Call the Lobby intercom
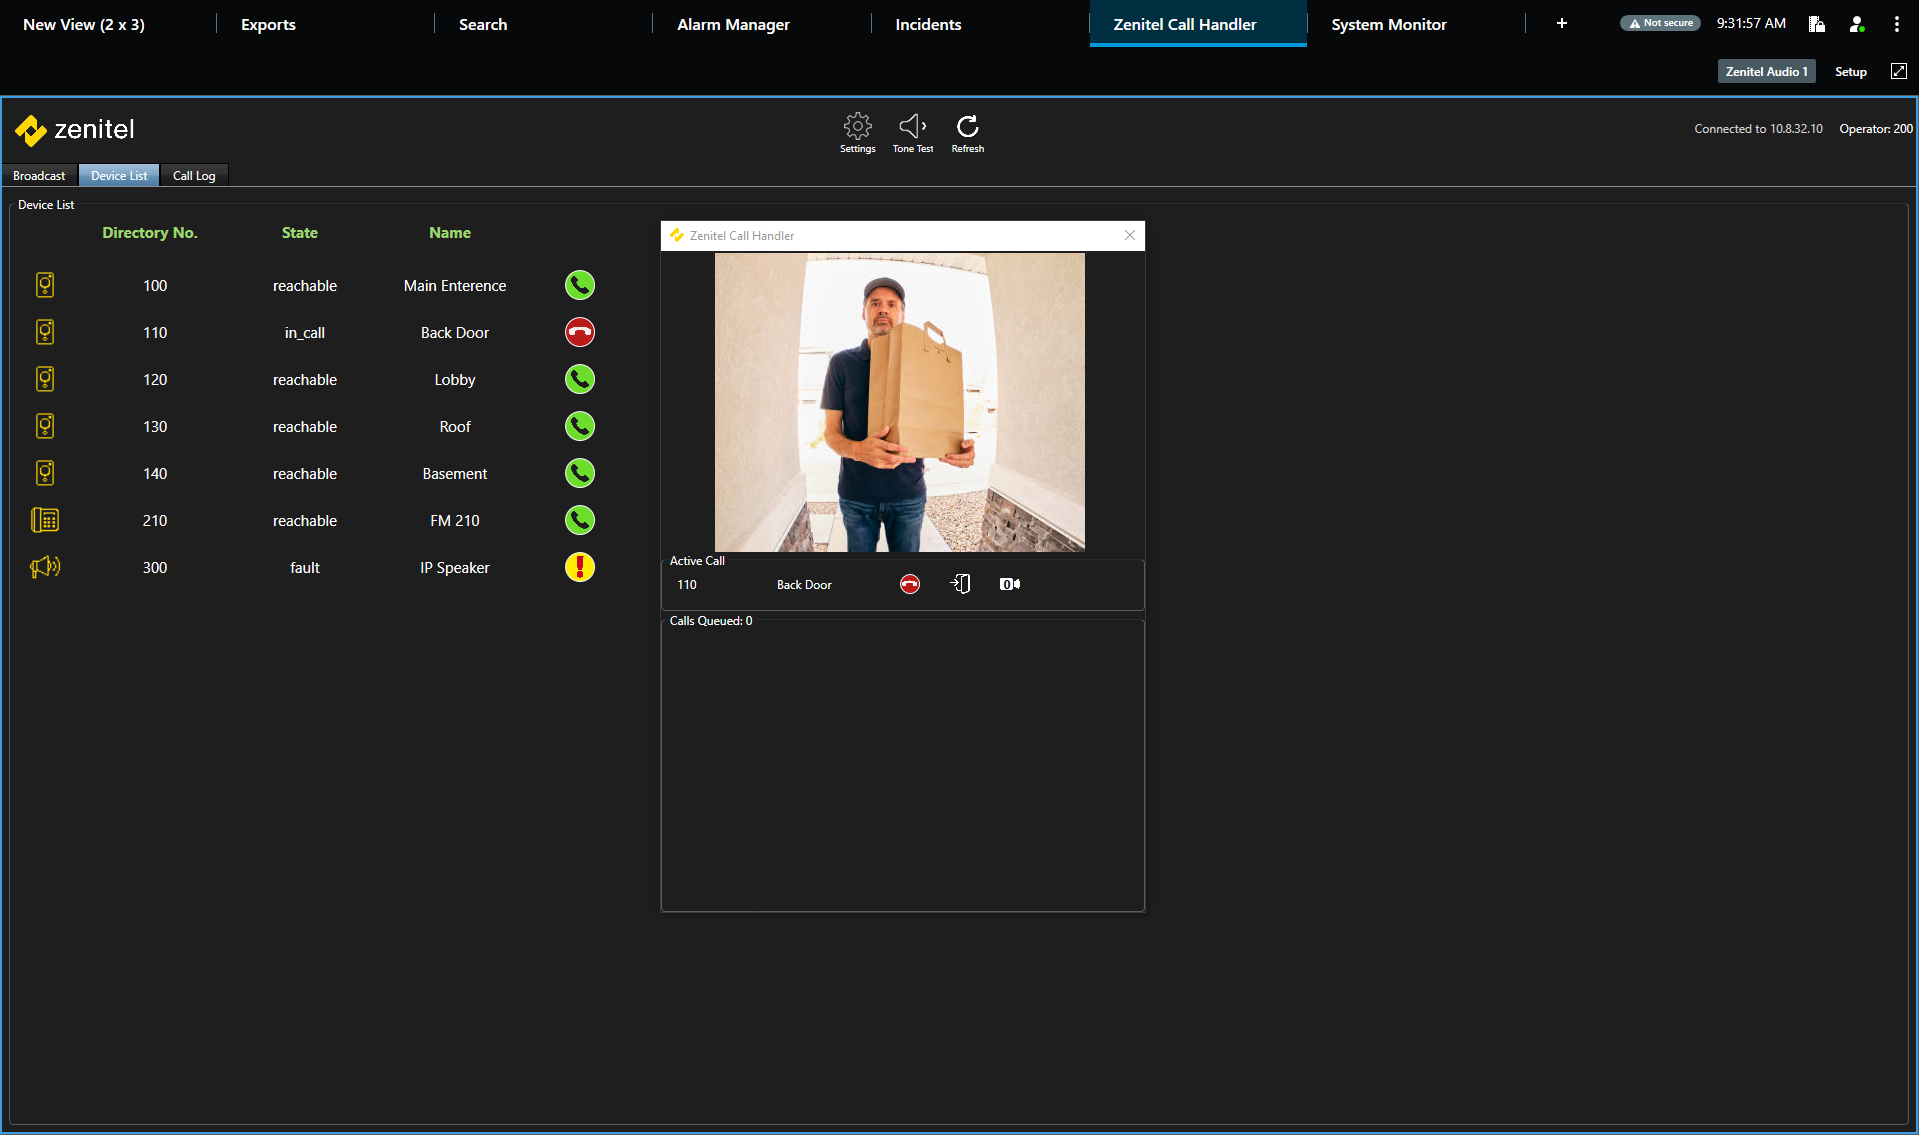The height and width of the screenshot is (1135, 1919). pyautogui.click(x=580, y=379)
